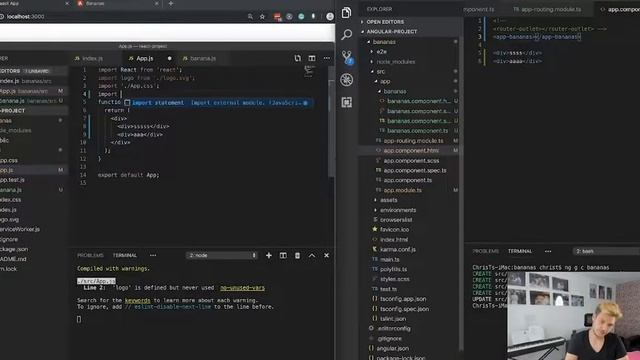
Task: Follow the ./src/App.js link in terminal
Action: pyautogui.click(x=96, y=281)
